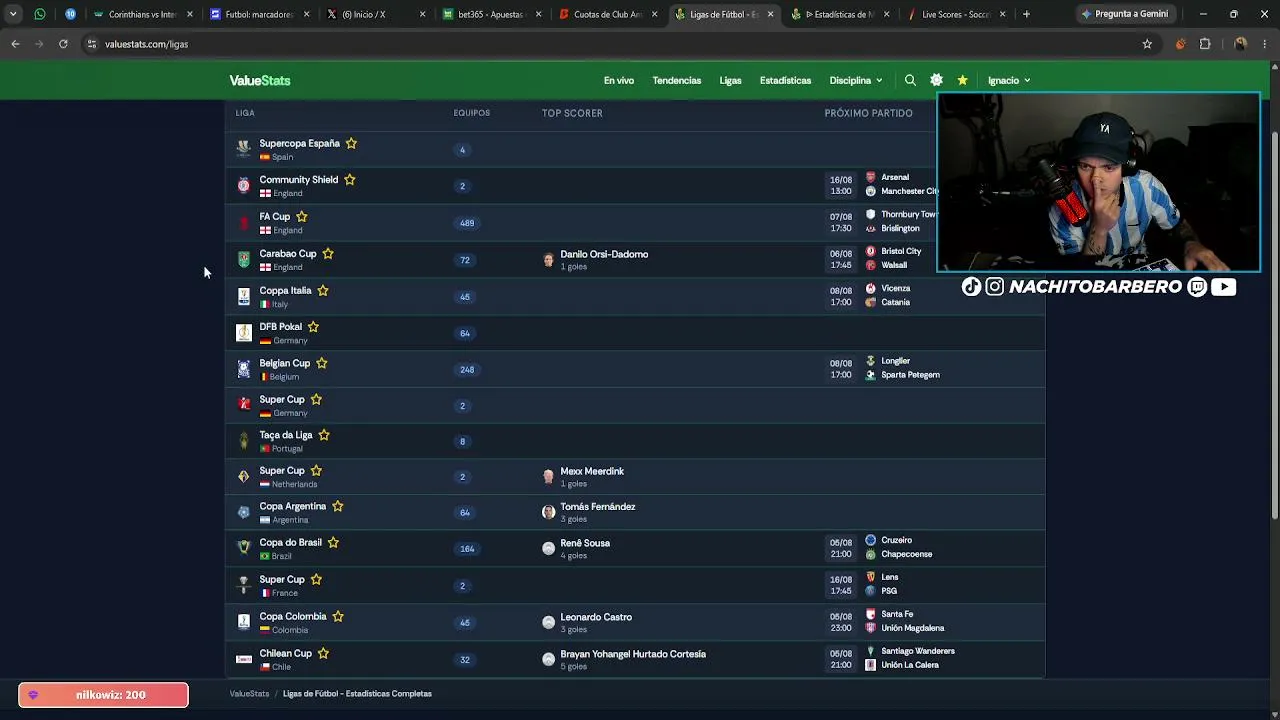This screenshot has width=1280, height=720.
Task: Open the browser extensions puzzle icon
Action: 1205,44
